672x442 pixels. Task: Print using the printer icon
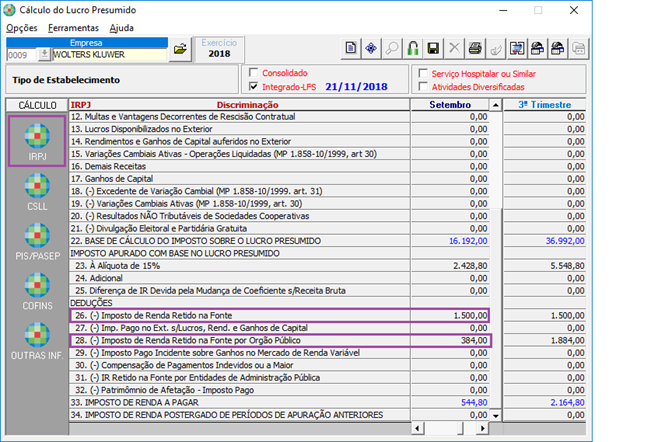475,48
